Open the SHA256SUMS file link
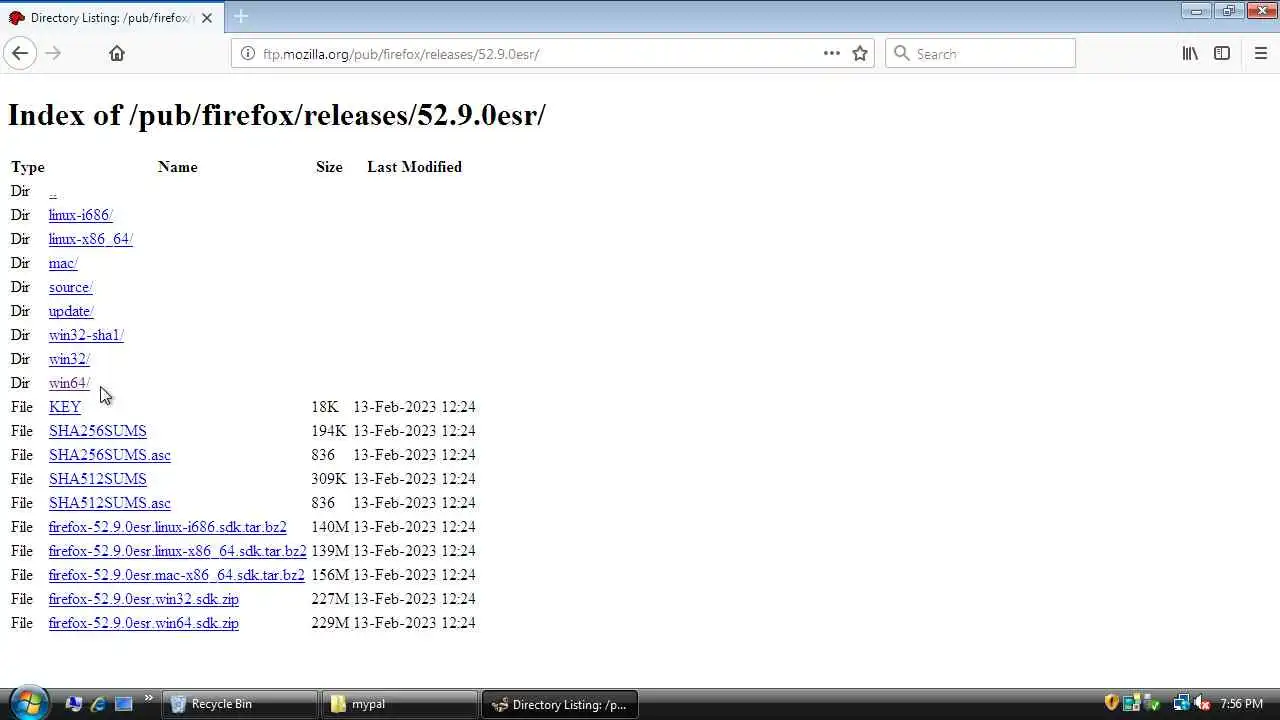 tap(98, 431)
